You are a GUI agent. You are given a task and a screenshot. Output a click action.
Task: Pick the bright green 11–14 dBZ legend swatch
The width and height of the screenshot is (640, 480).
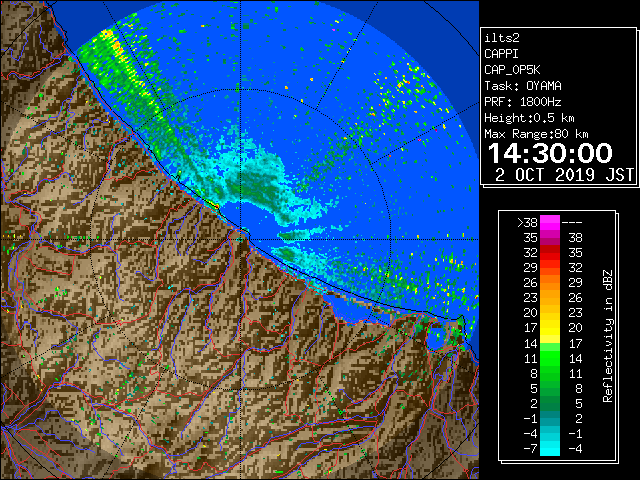click(550, 358)
